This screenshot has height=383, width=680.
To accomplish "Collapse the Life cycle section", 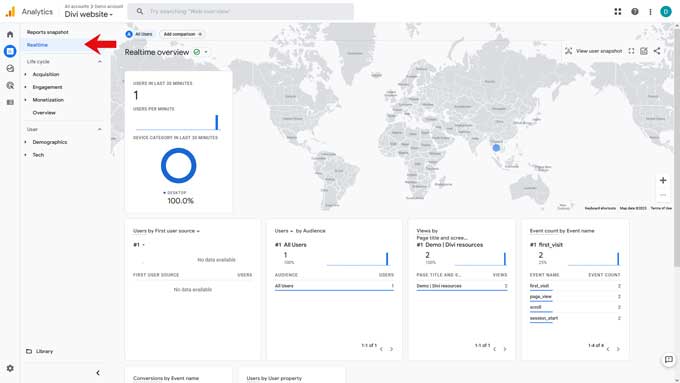I will click(100, 62).
